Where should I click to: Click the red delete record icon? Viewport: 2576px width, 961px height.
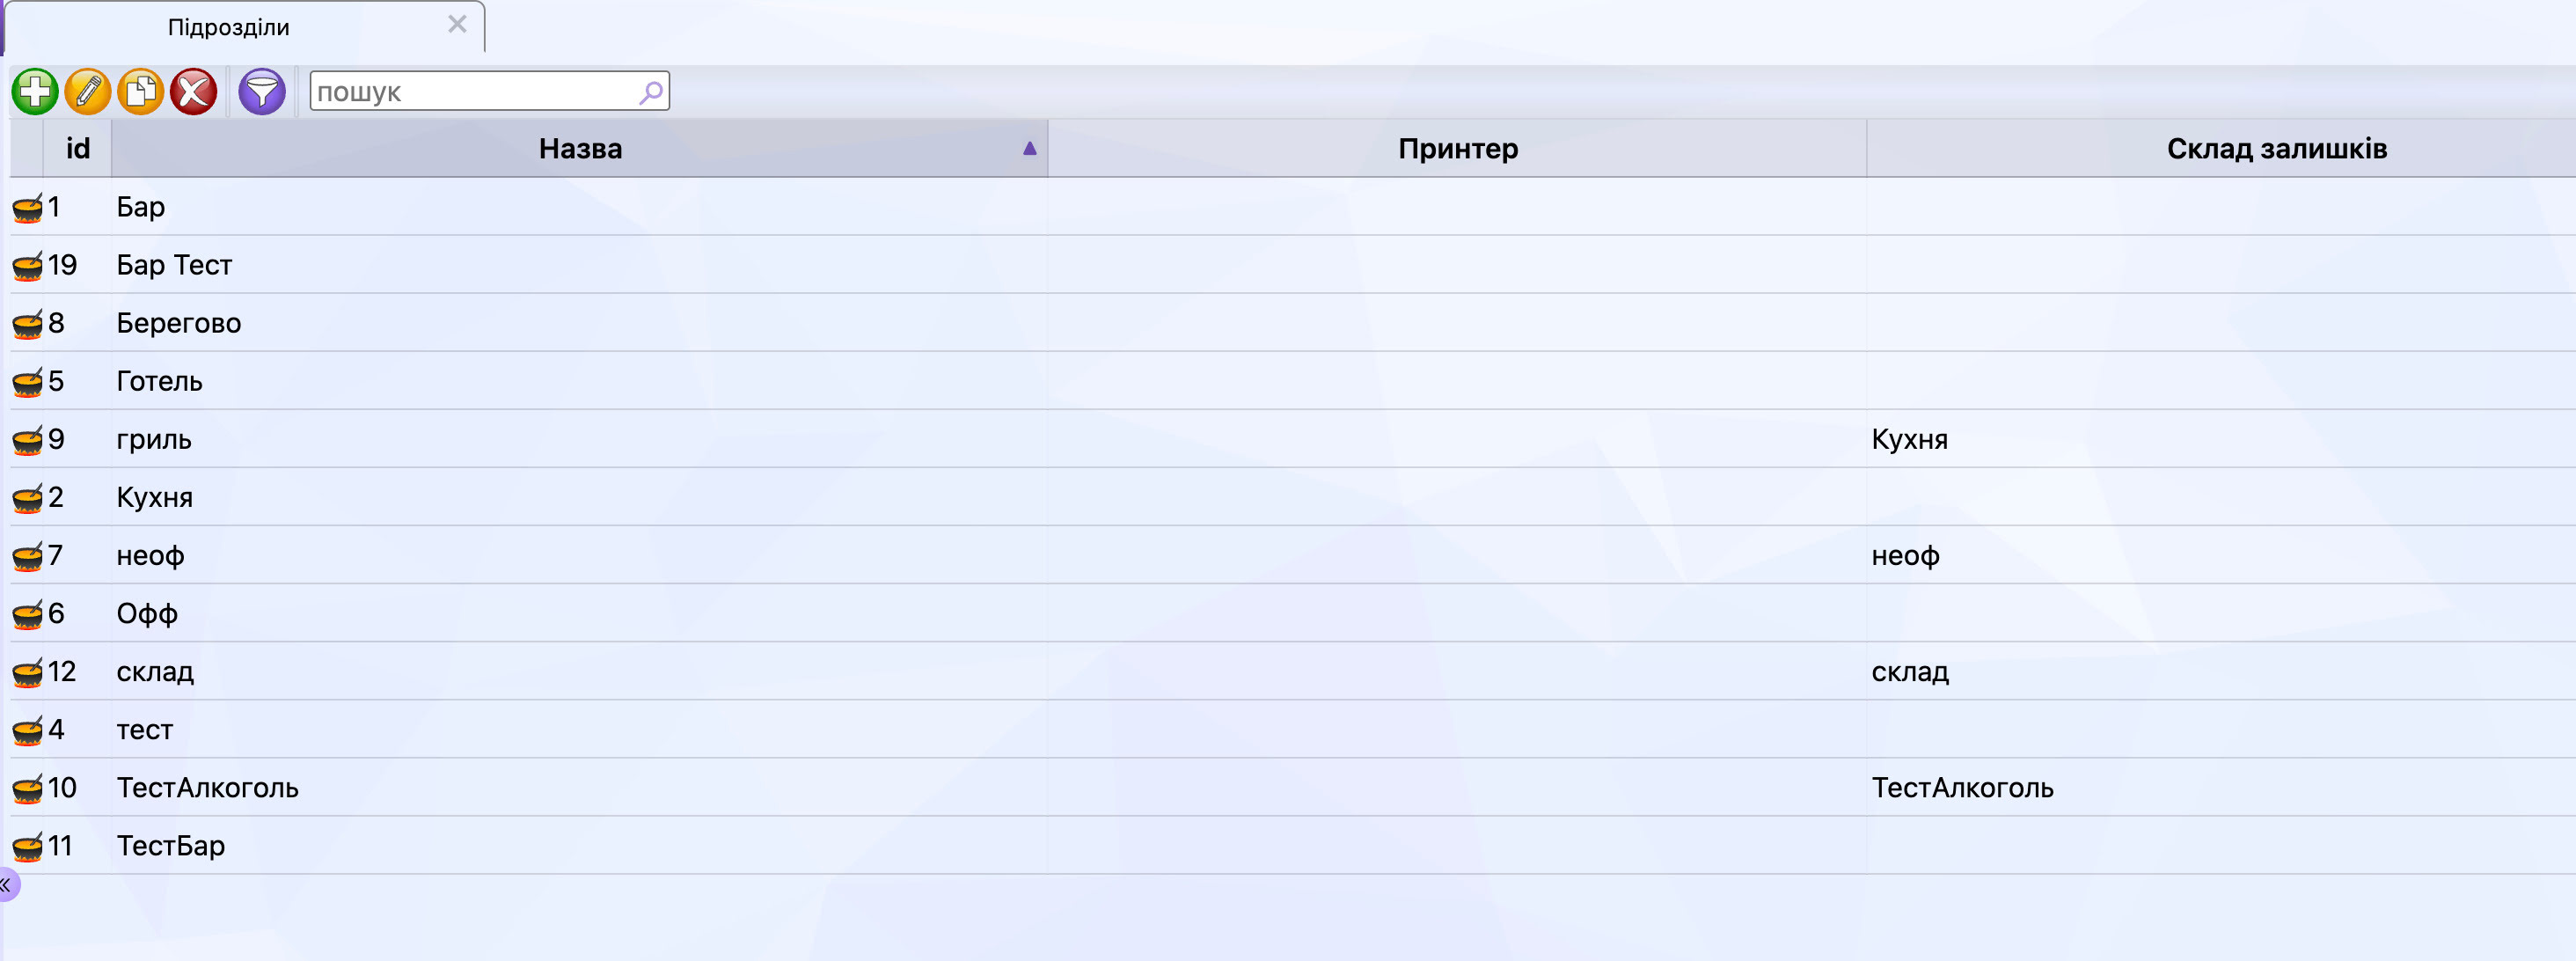point(194,92)
